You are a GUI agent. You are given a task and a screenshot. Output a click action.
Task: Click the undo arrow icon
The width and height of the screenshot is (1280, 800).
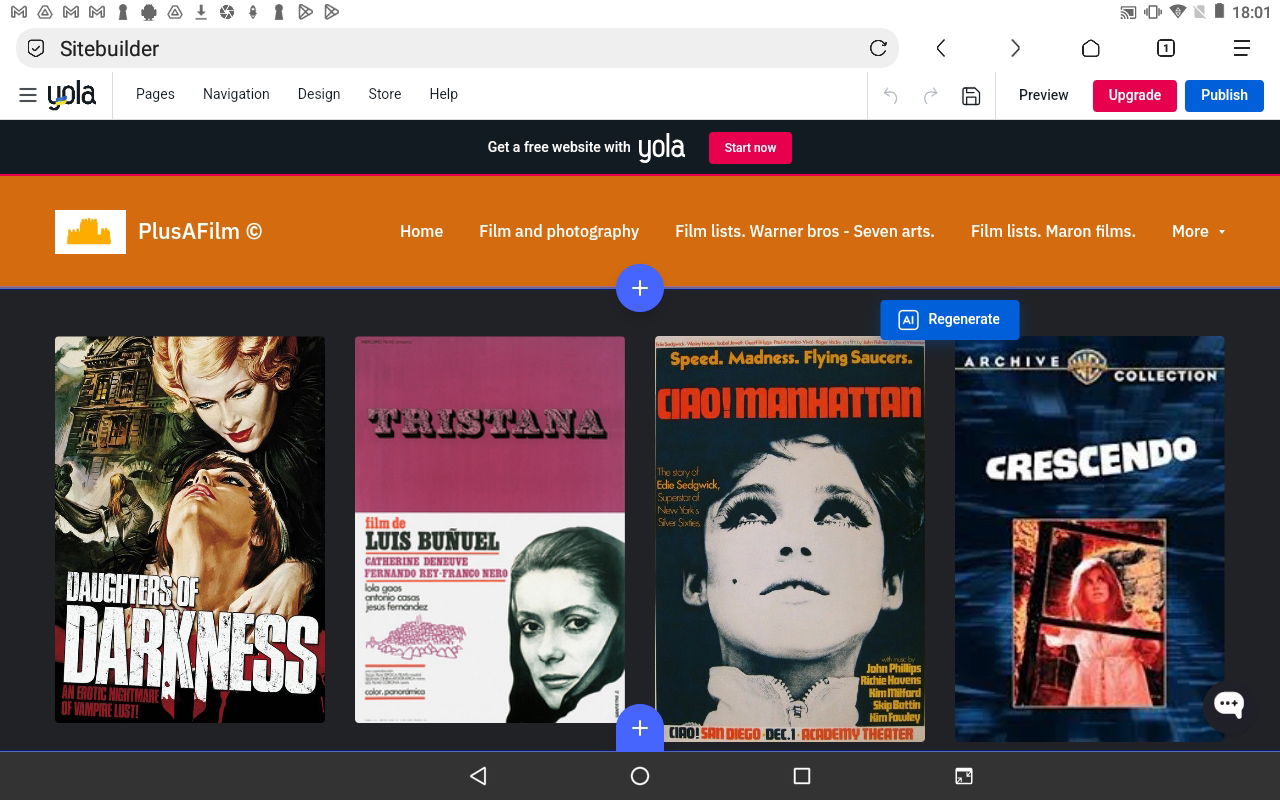[890, 96]
